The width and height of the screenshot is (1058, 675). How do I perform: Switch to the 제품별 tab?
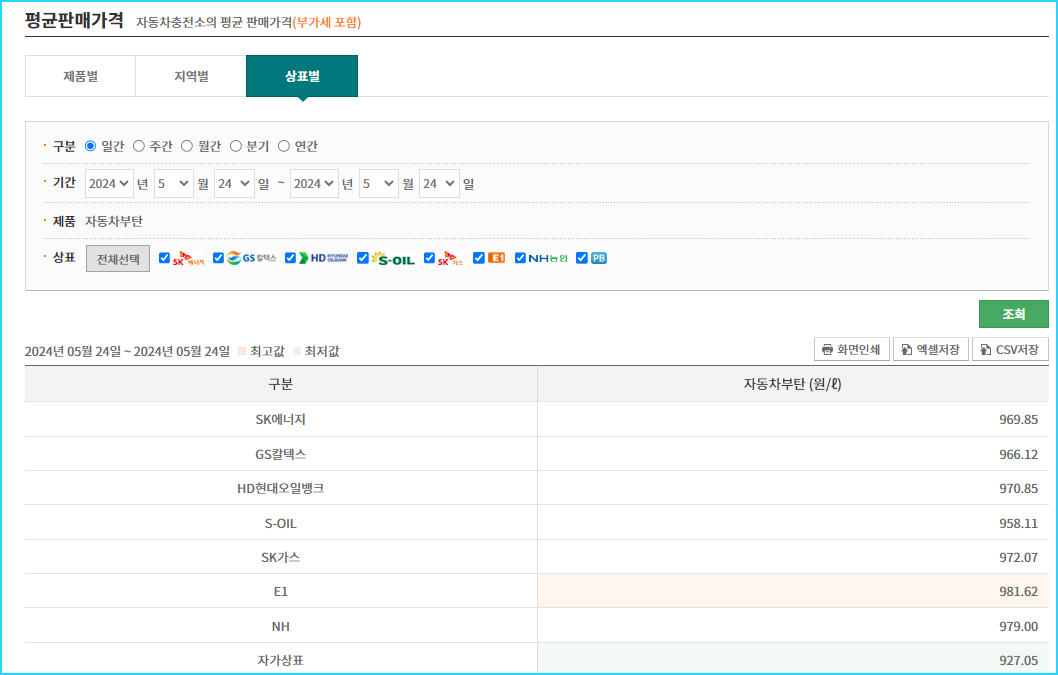click(80, 76)
